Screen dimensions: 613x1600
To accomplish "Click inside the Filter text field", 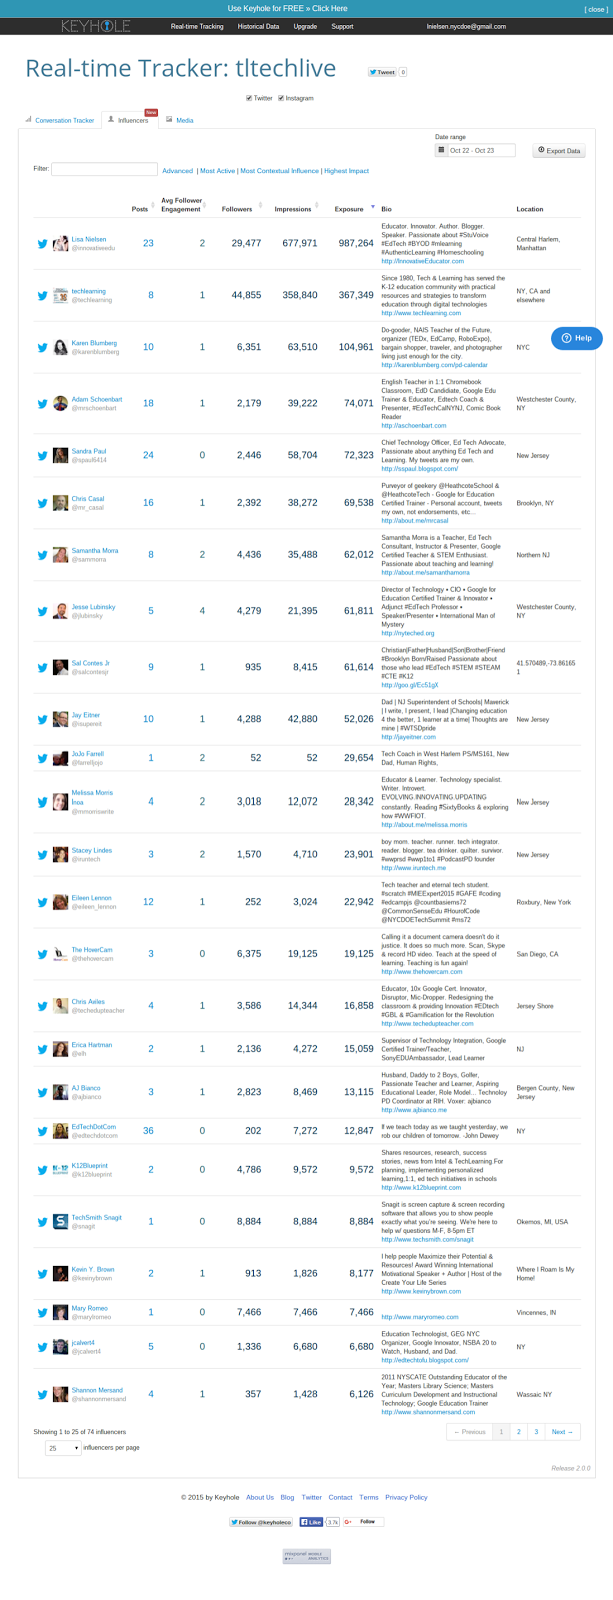I will click(104, 169).
